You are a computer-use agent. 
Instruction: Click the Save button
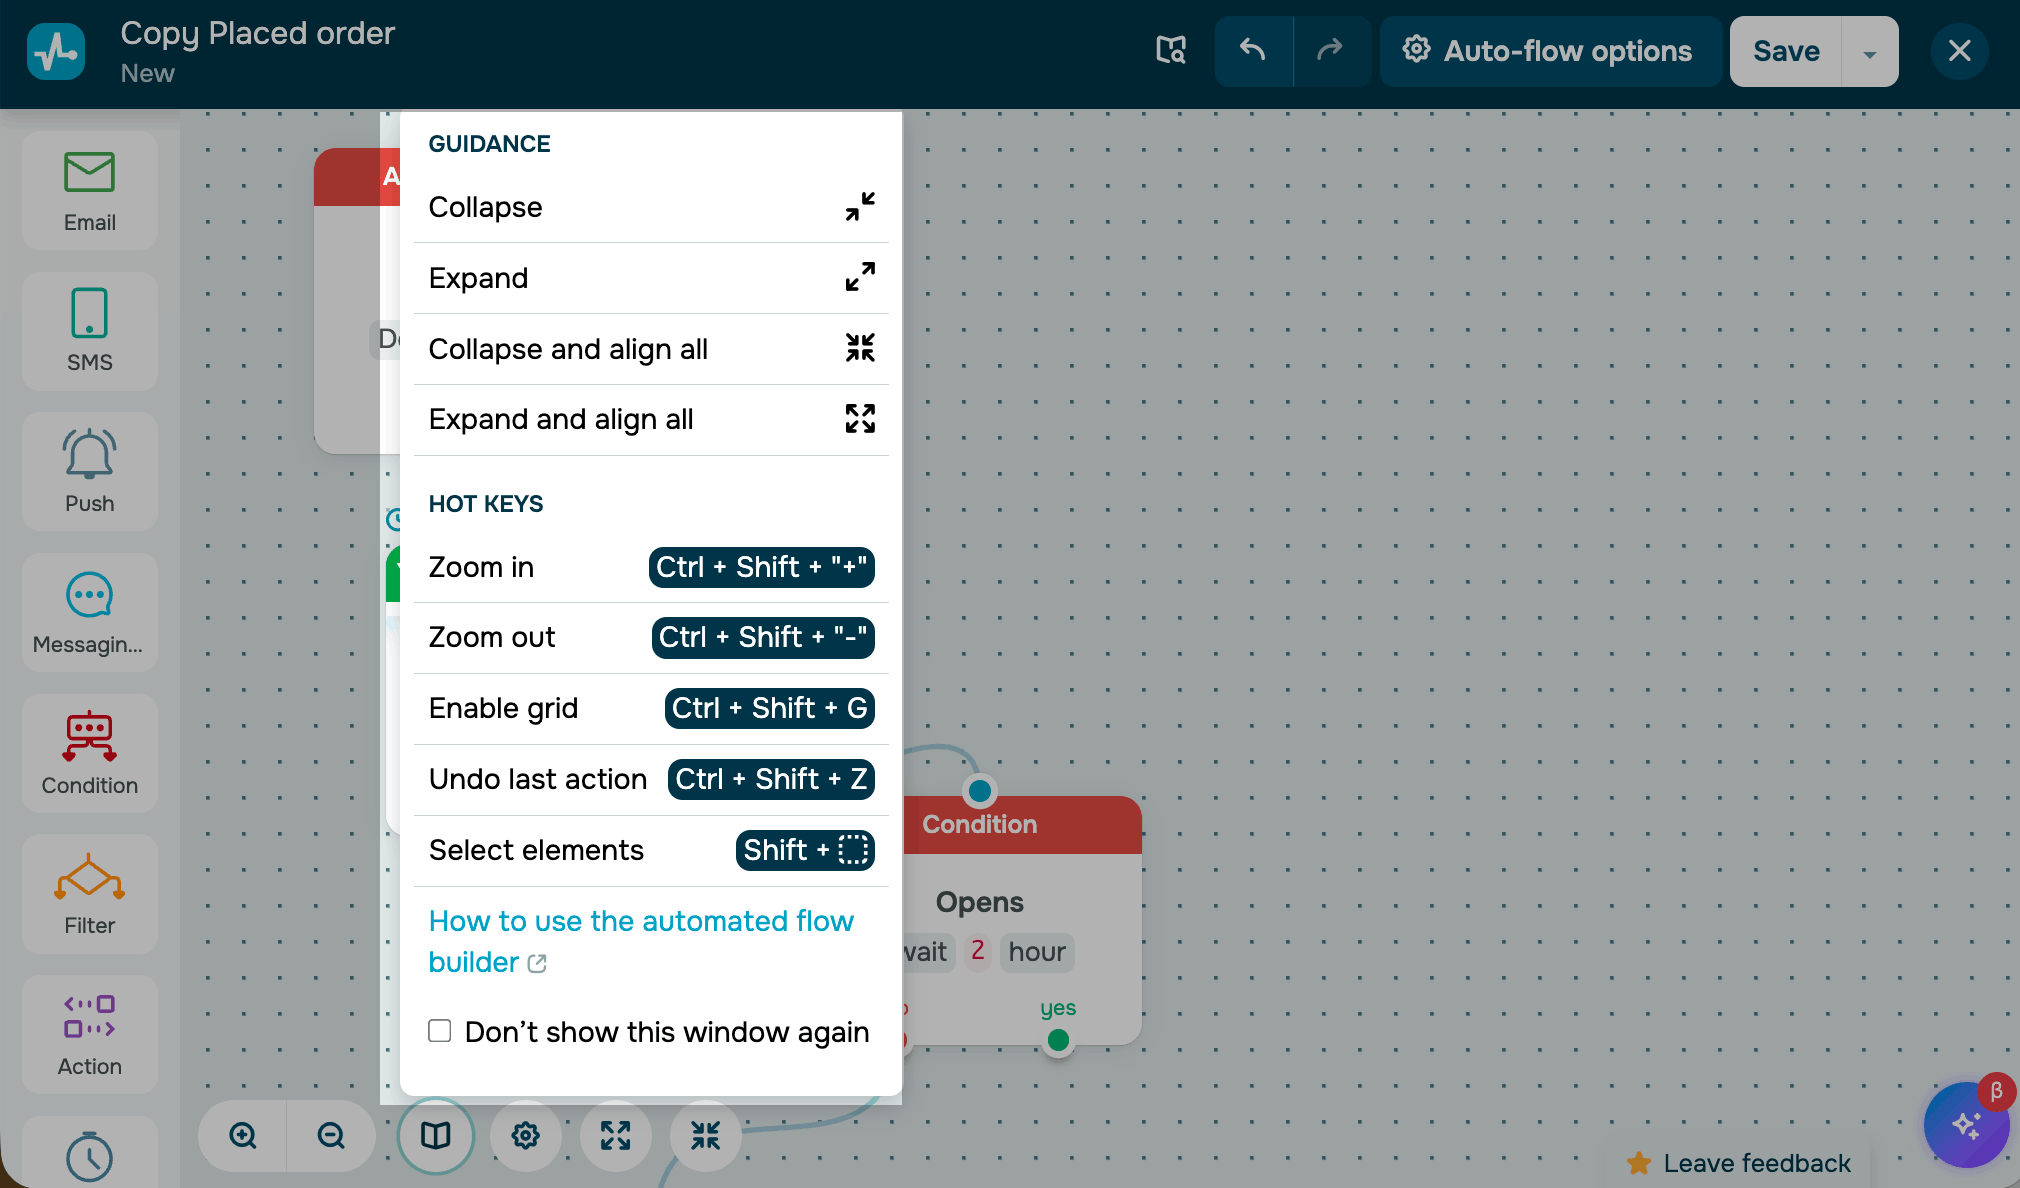point(1786,51)
